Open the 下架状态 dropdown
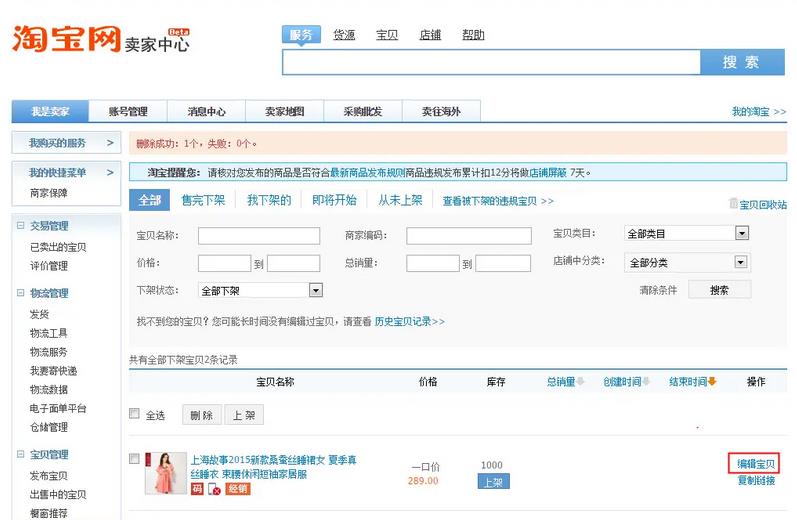Screen dimensions: 797x520 [x=315, y=290]
